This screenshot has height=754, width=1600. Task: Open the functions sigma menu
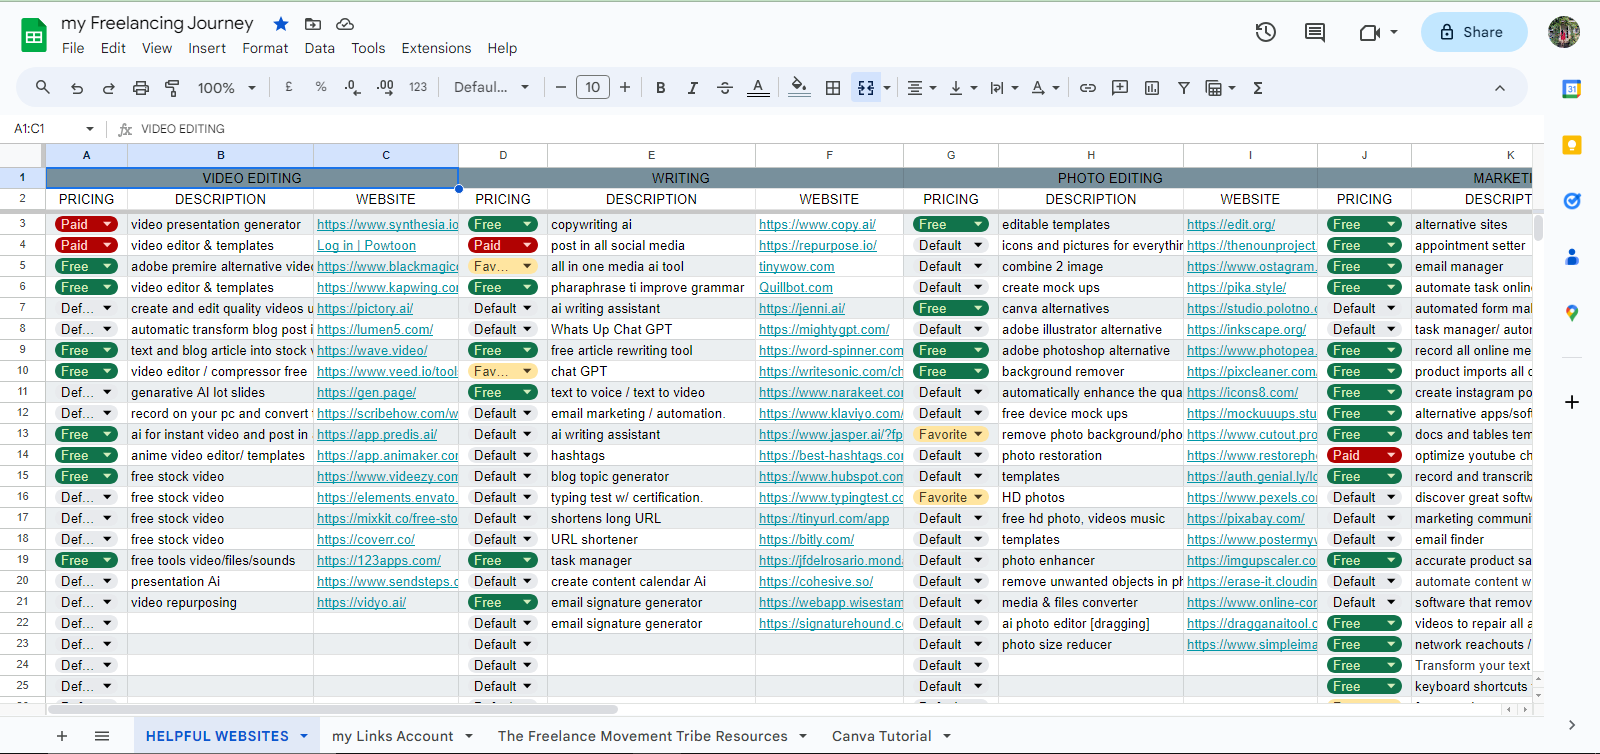point(1258,88)
